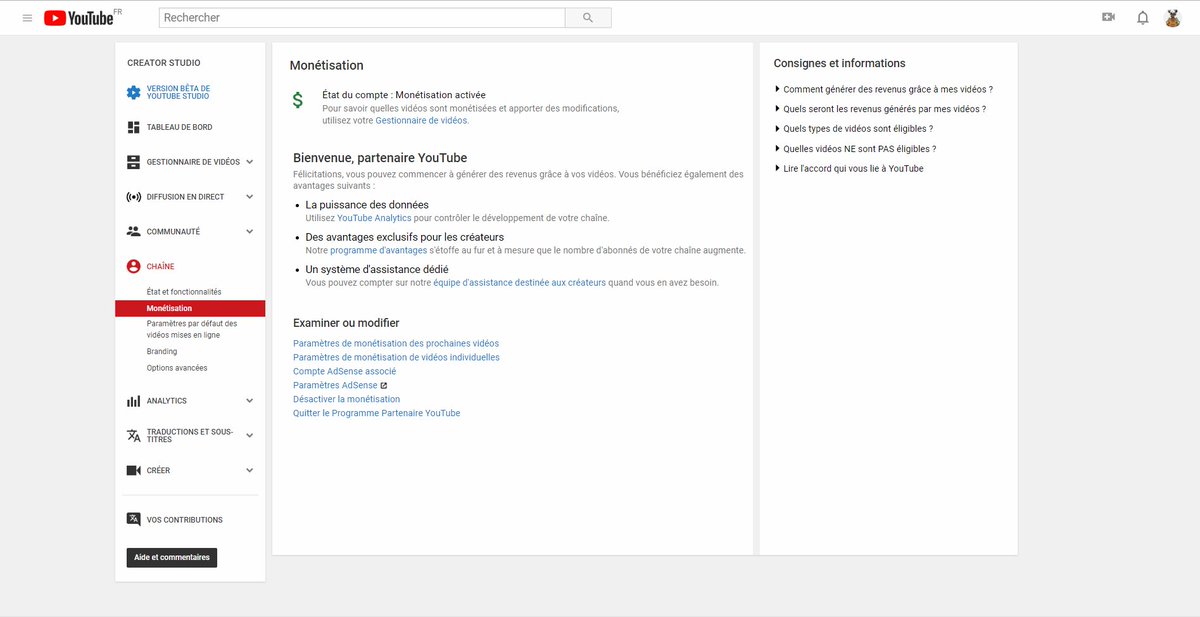This screenshot has width=1200, height=617.
Task: Select Branding submenu item
Action: [162, 352]
